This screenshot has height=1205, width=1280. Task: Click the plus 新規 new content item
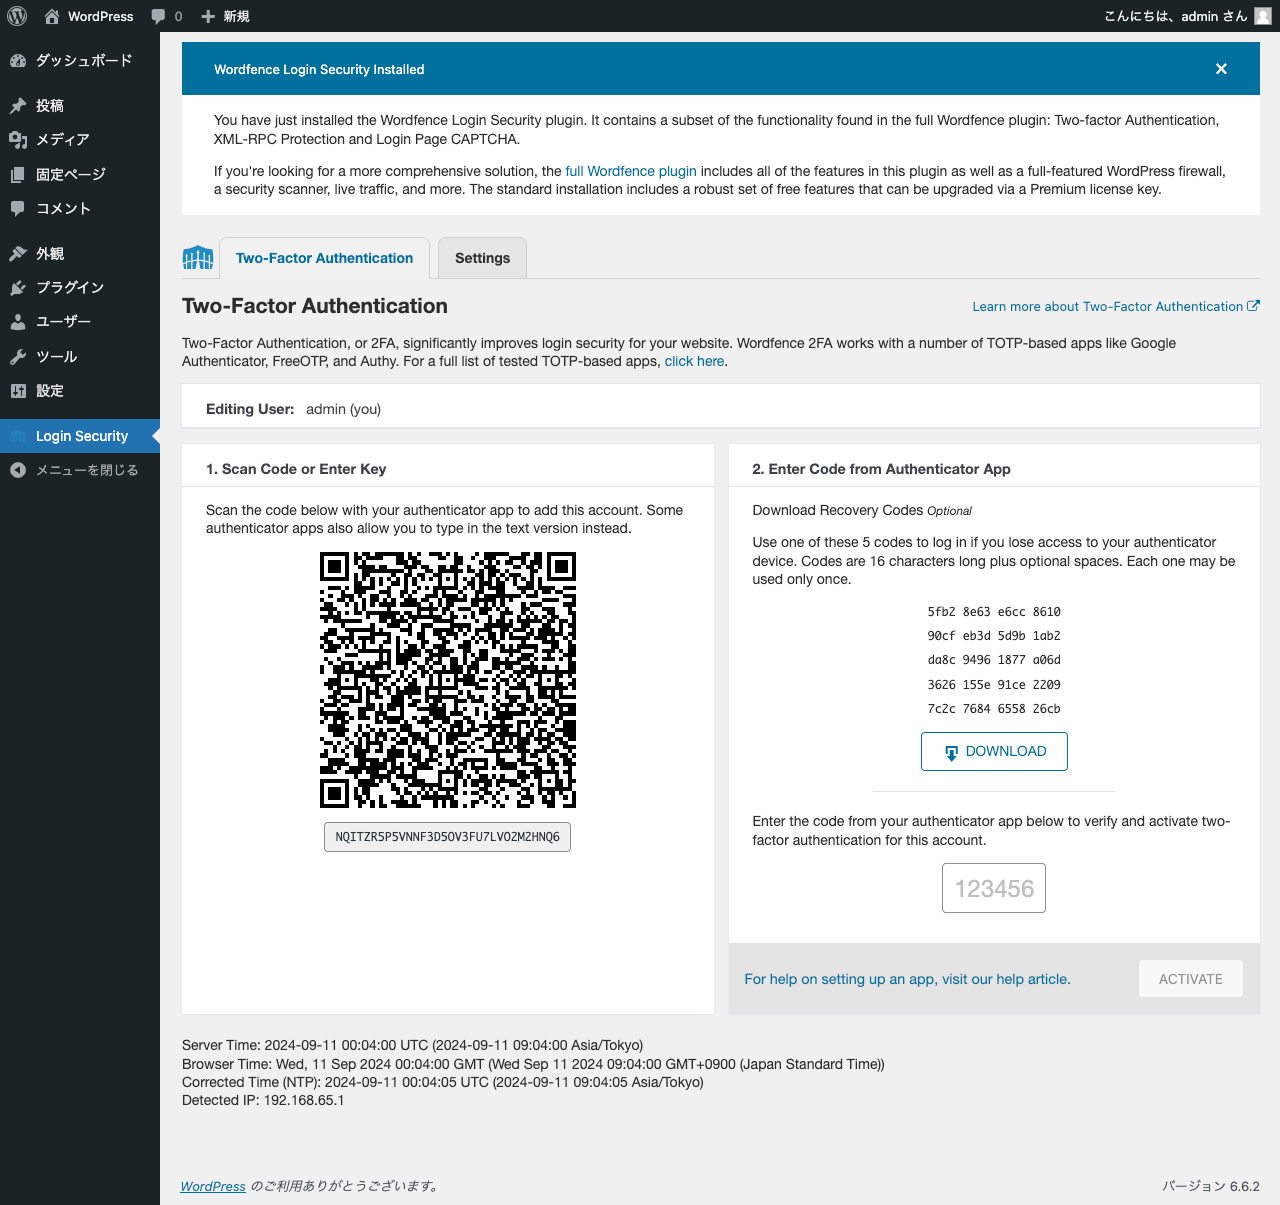[225, 16]
